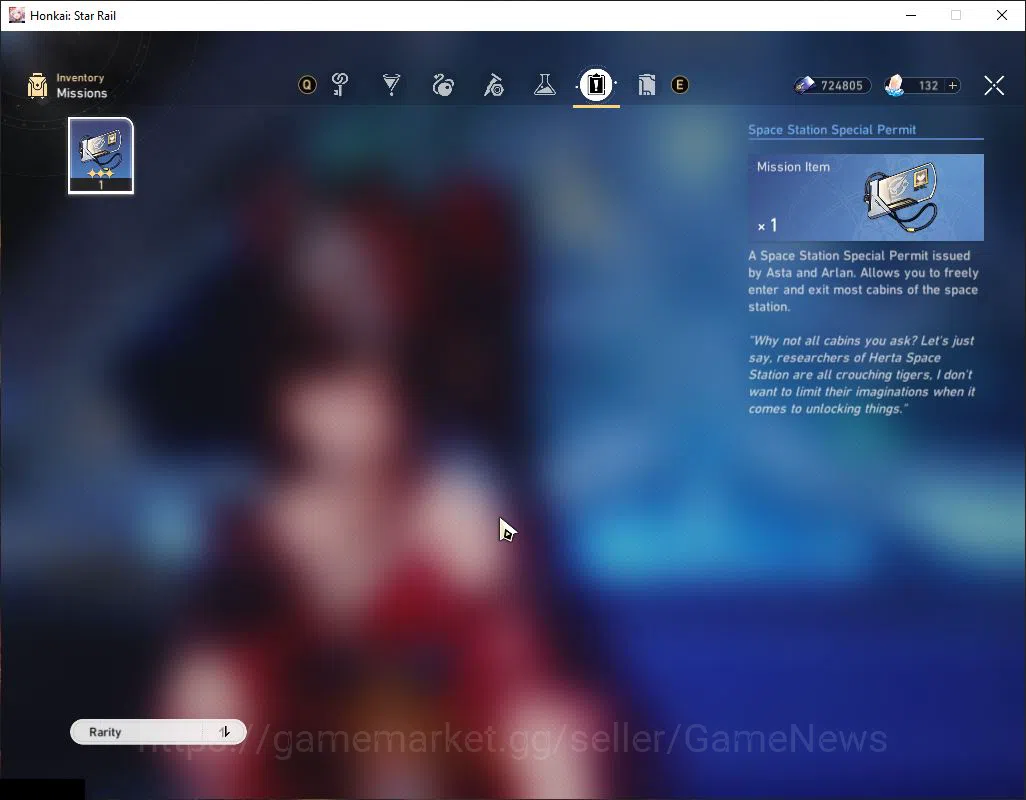Click the Stellar Jade icon
Viewport: 1026px width, 800px height.
click(894, 85)
